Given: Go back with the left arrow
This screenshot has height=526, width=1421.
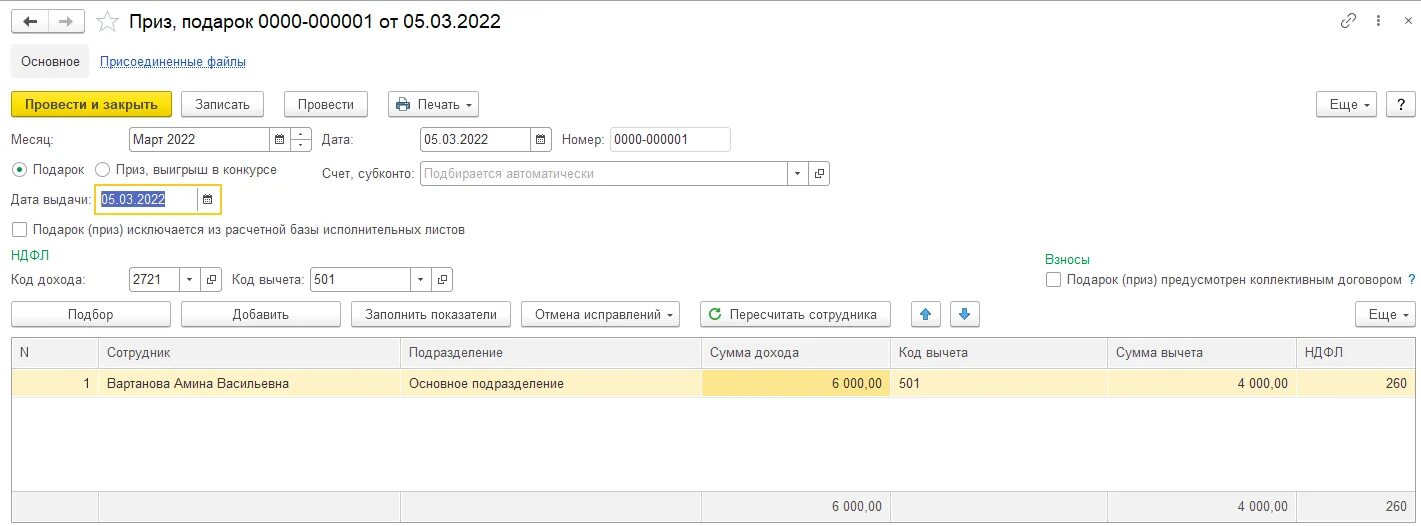Looking at the screenshot, I should pyautogui.click(x=30, y=21).
